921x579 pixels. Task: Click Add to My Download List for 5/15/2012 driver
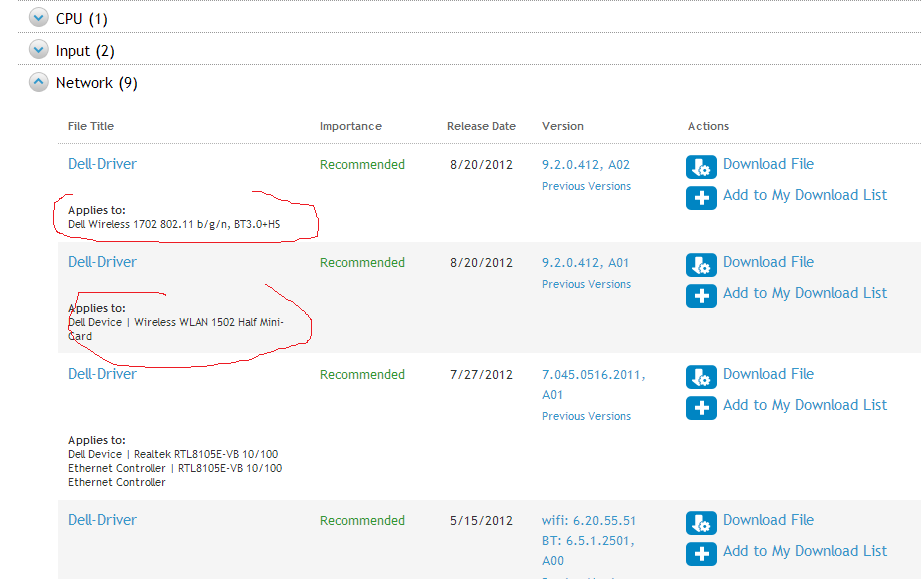click(805, 551)
